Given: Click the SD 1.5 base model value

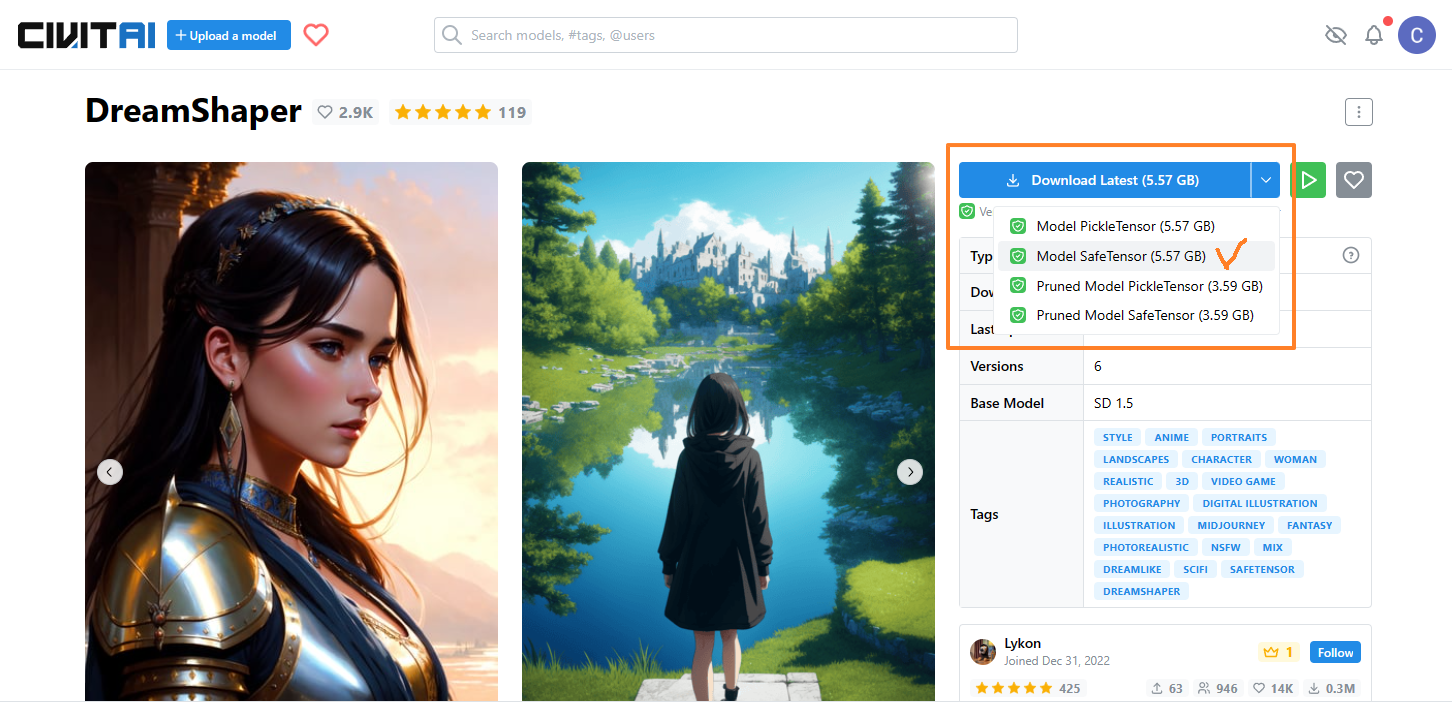Looking at the screenshot, I should [1113, 403].
